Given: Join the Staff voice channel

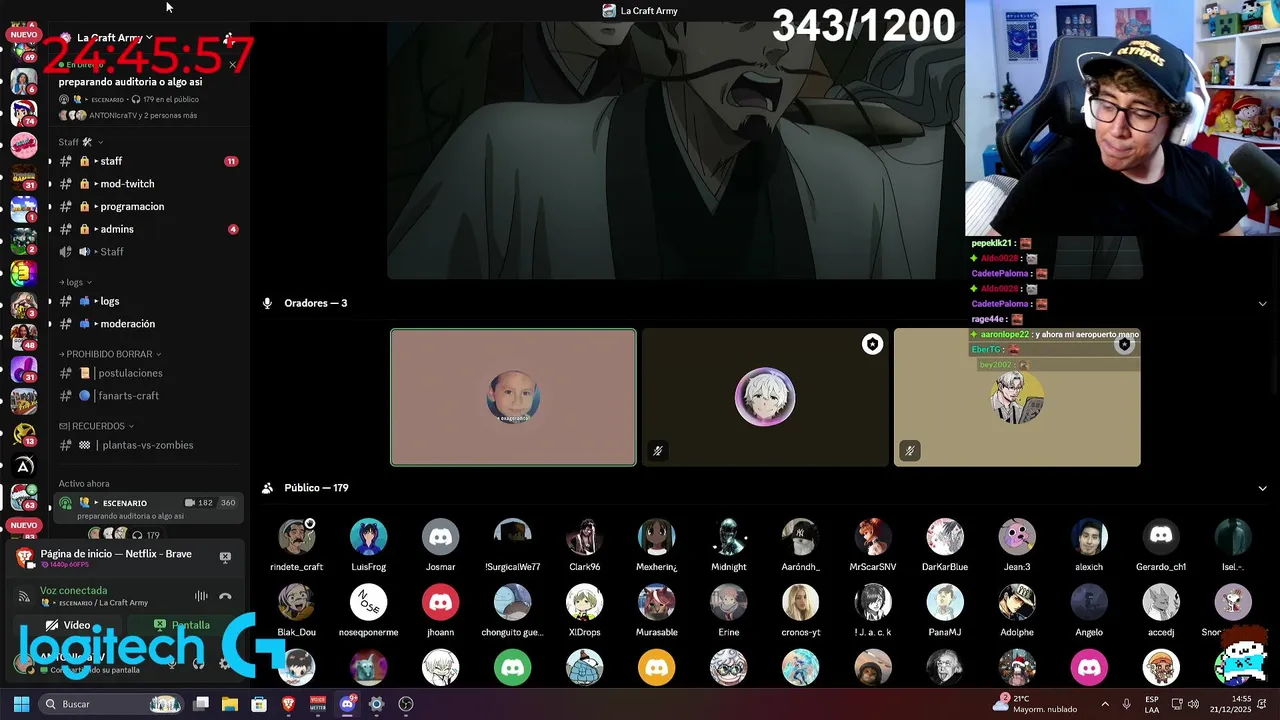Looking at the screenshot, I should [x=148, y=251].
